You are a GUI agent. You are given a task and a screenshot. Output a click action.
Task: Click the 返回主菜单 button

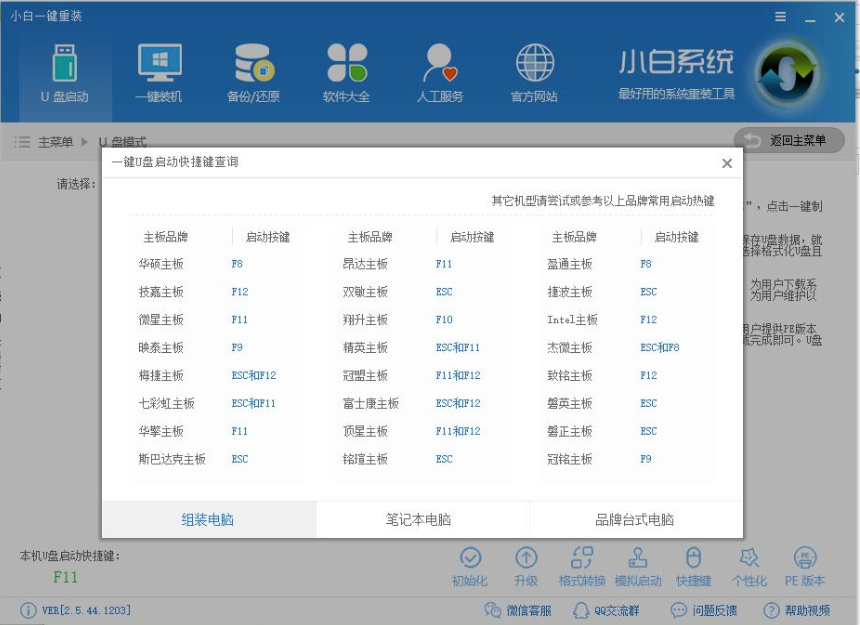click(789, 141)
